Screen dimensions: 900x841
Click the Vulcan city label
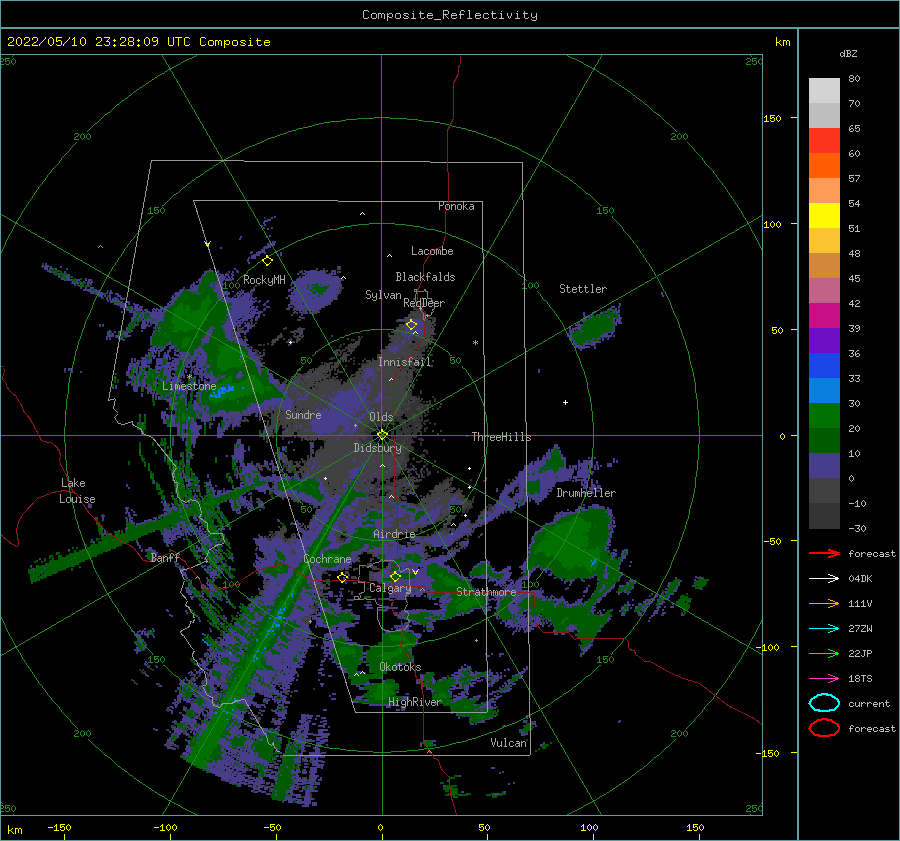[x=509, y=743]
